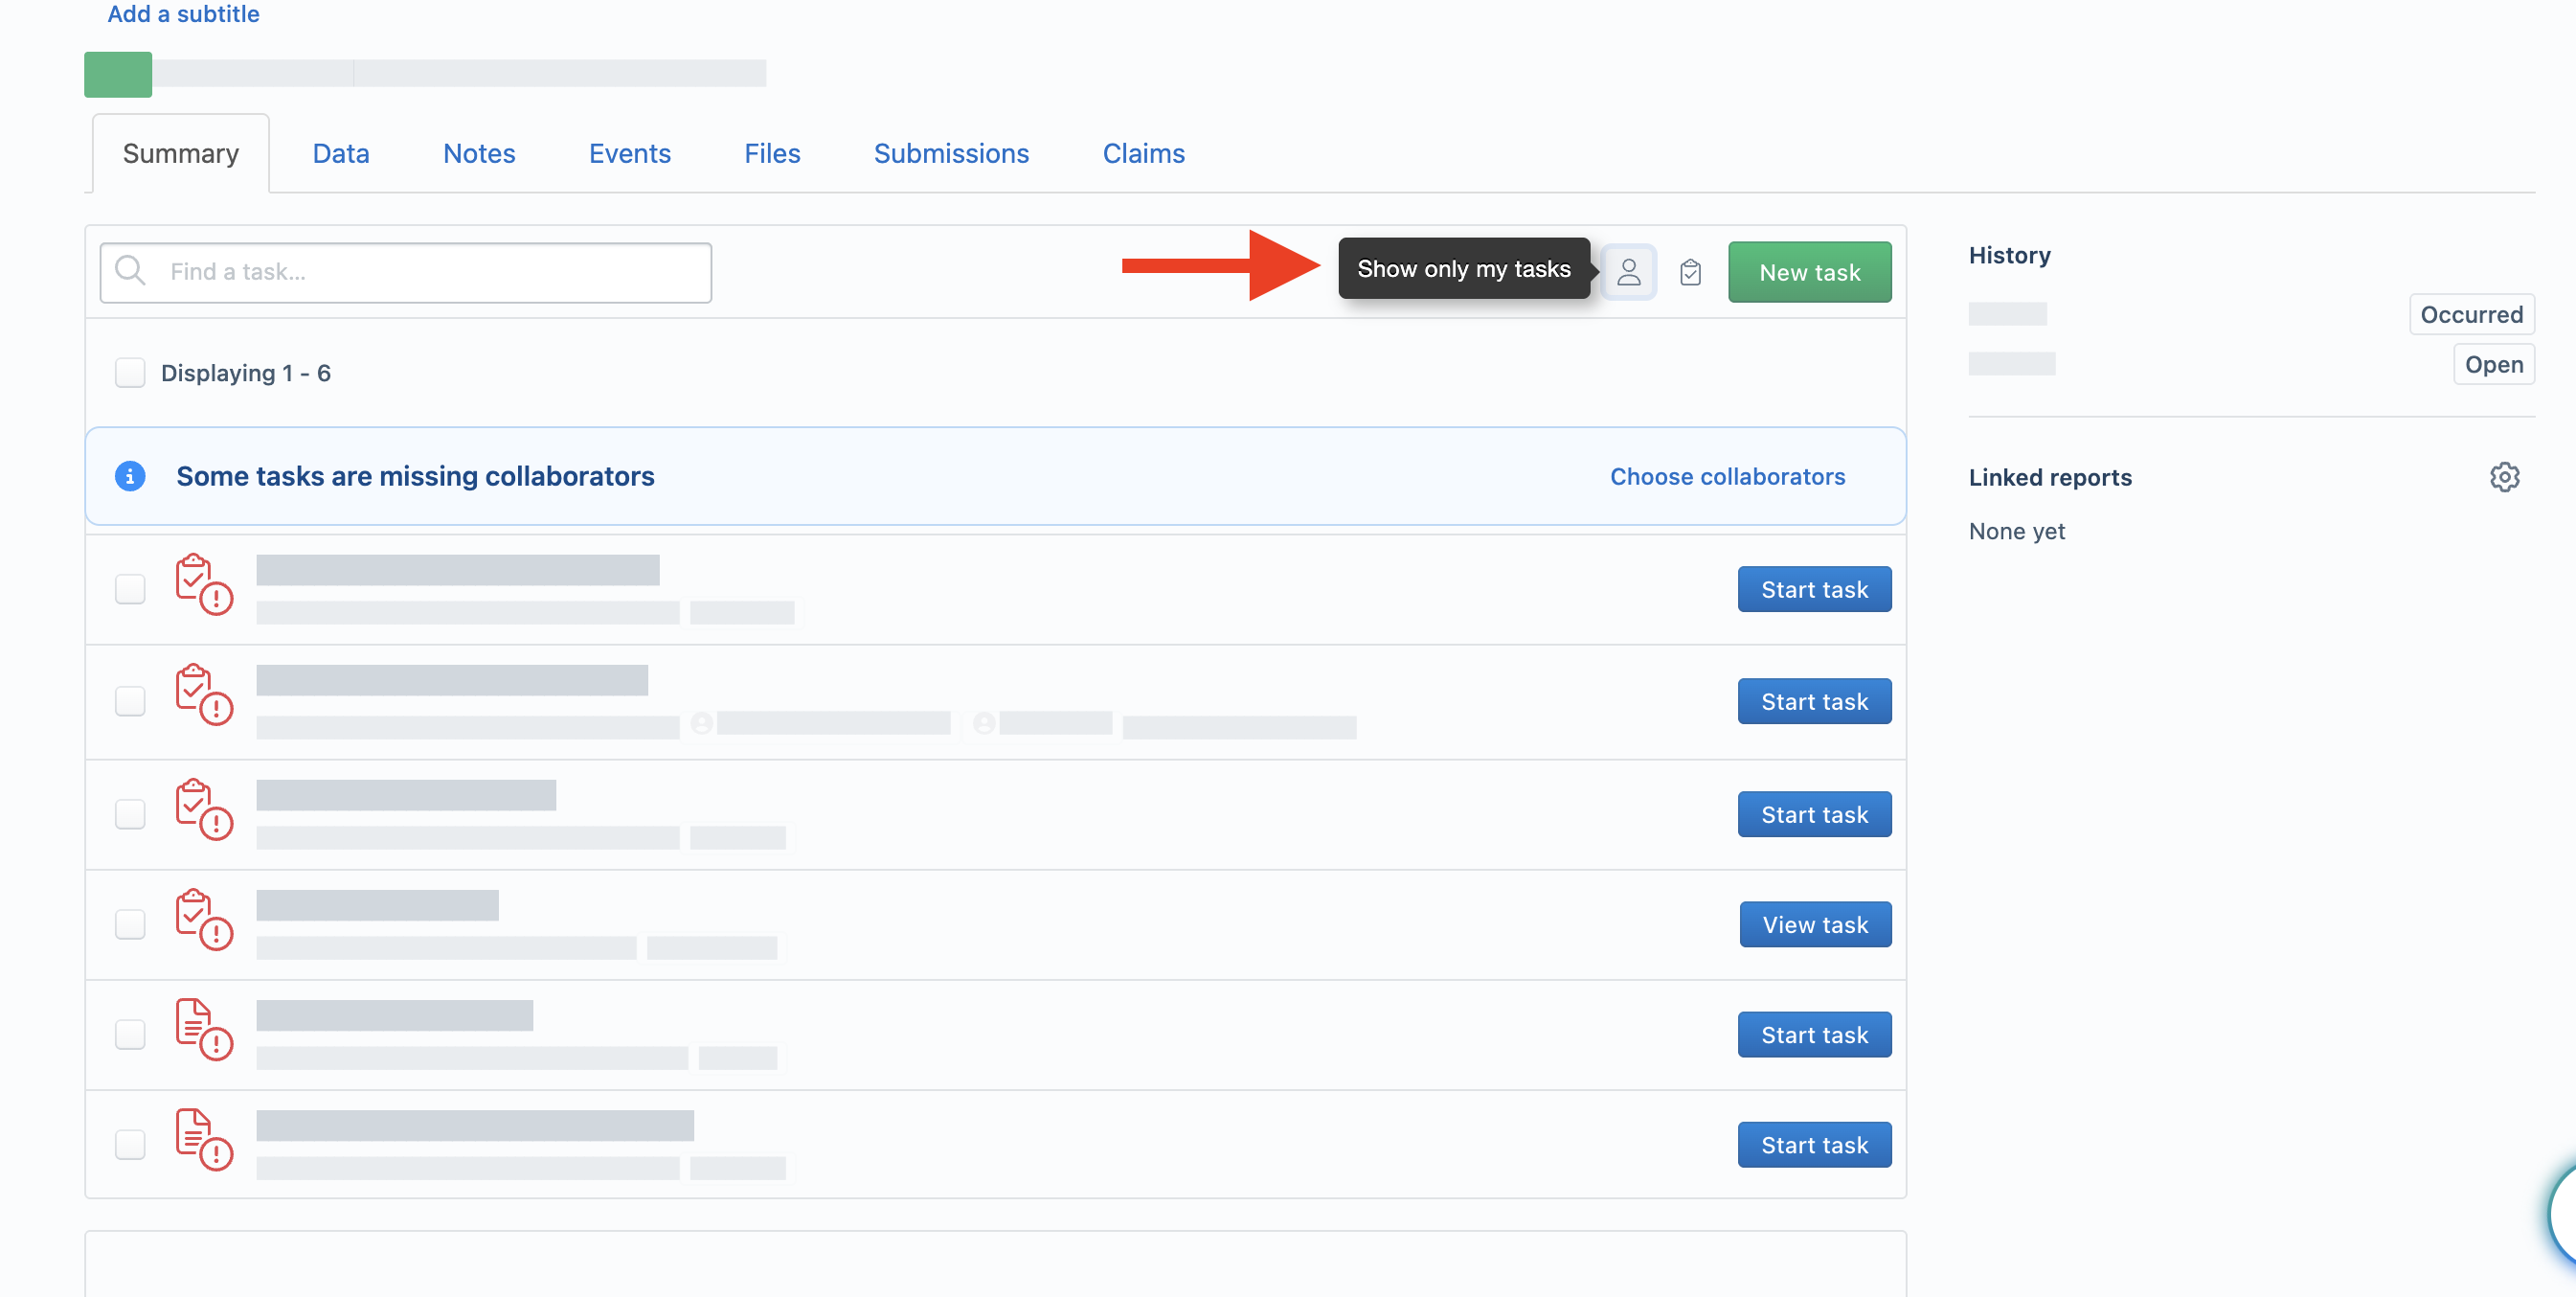Screen dimensions: 2576x1297
Task: Click first collaborator avatar in second task row
Action: coord(701,723)
